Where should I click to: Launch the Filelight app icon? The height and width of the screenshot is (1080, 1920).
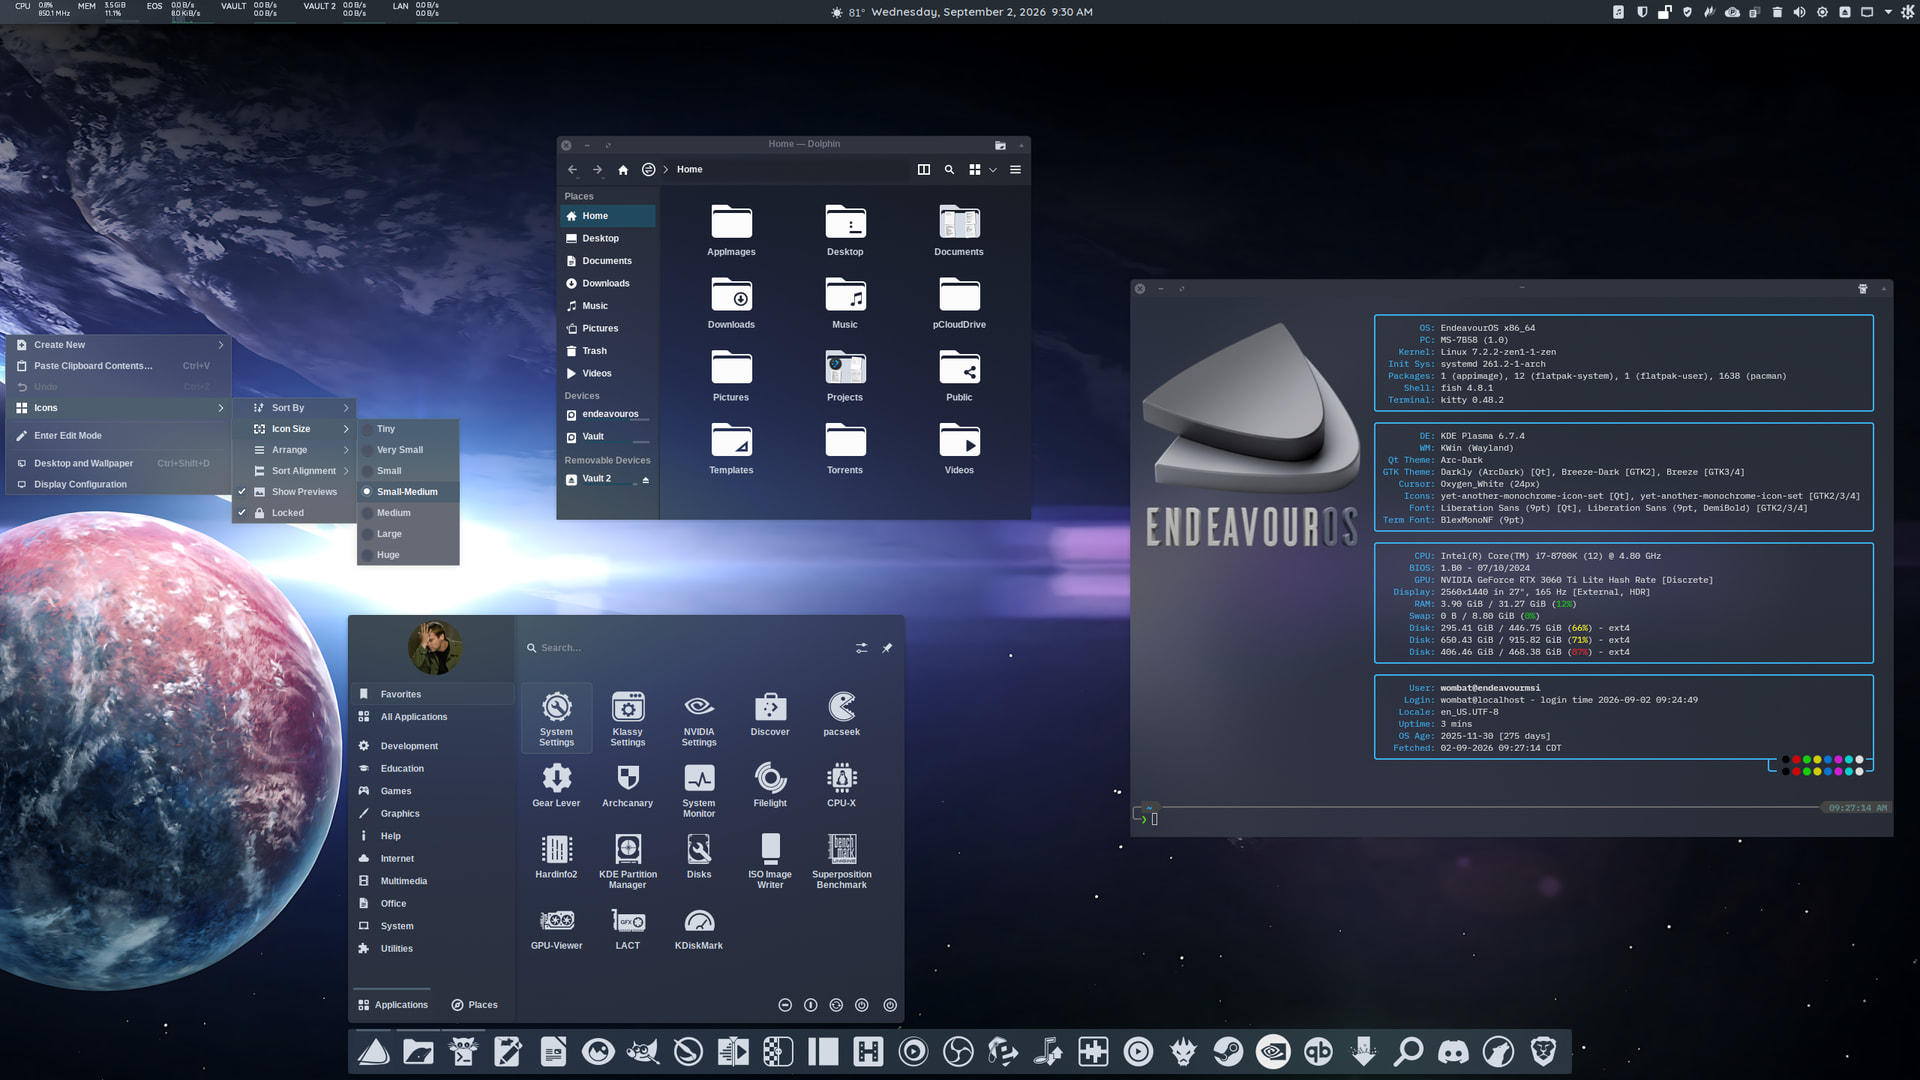pyautogui.click(x=770, y=785)
